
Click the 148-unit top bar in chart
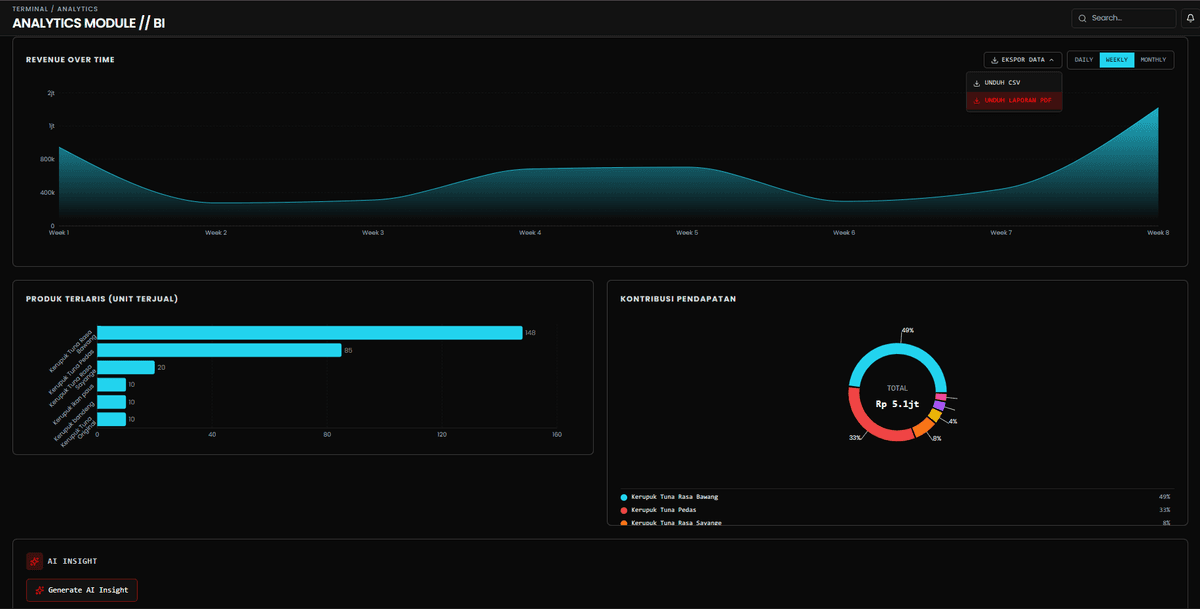point(309,333)
